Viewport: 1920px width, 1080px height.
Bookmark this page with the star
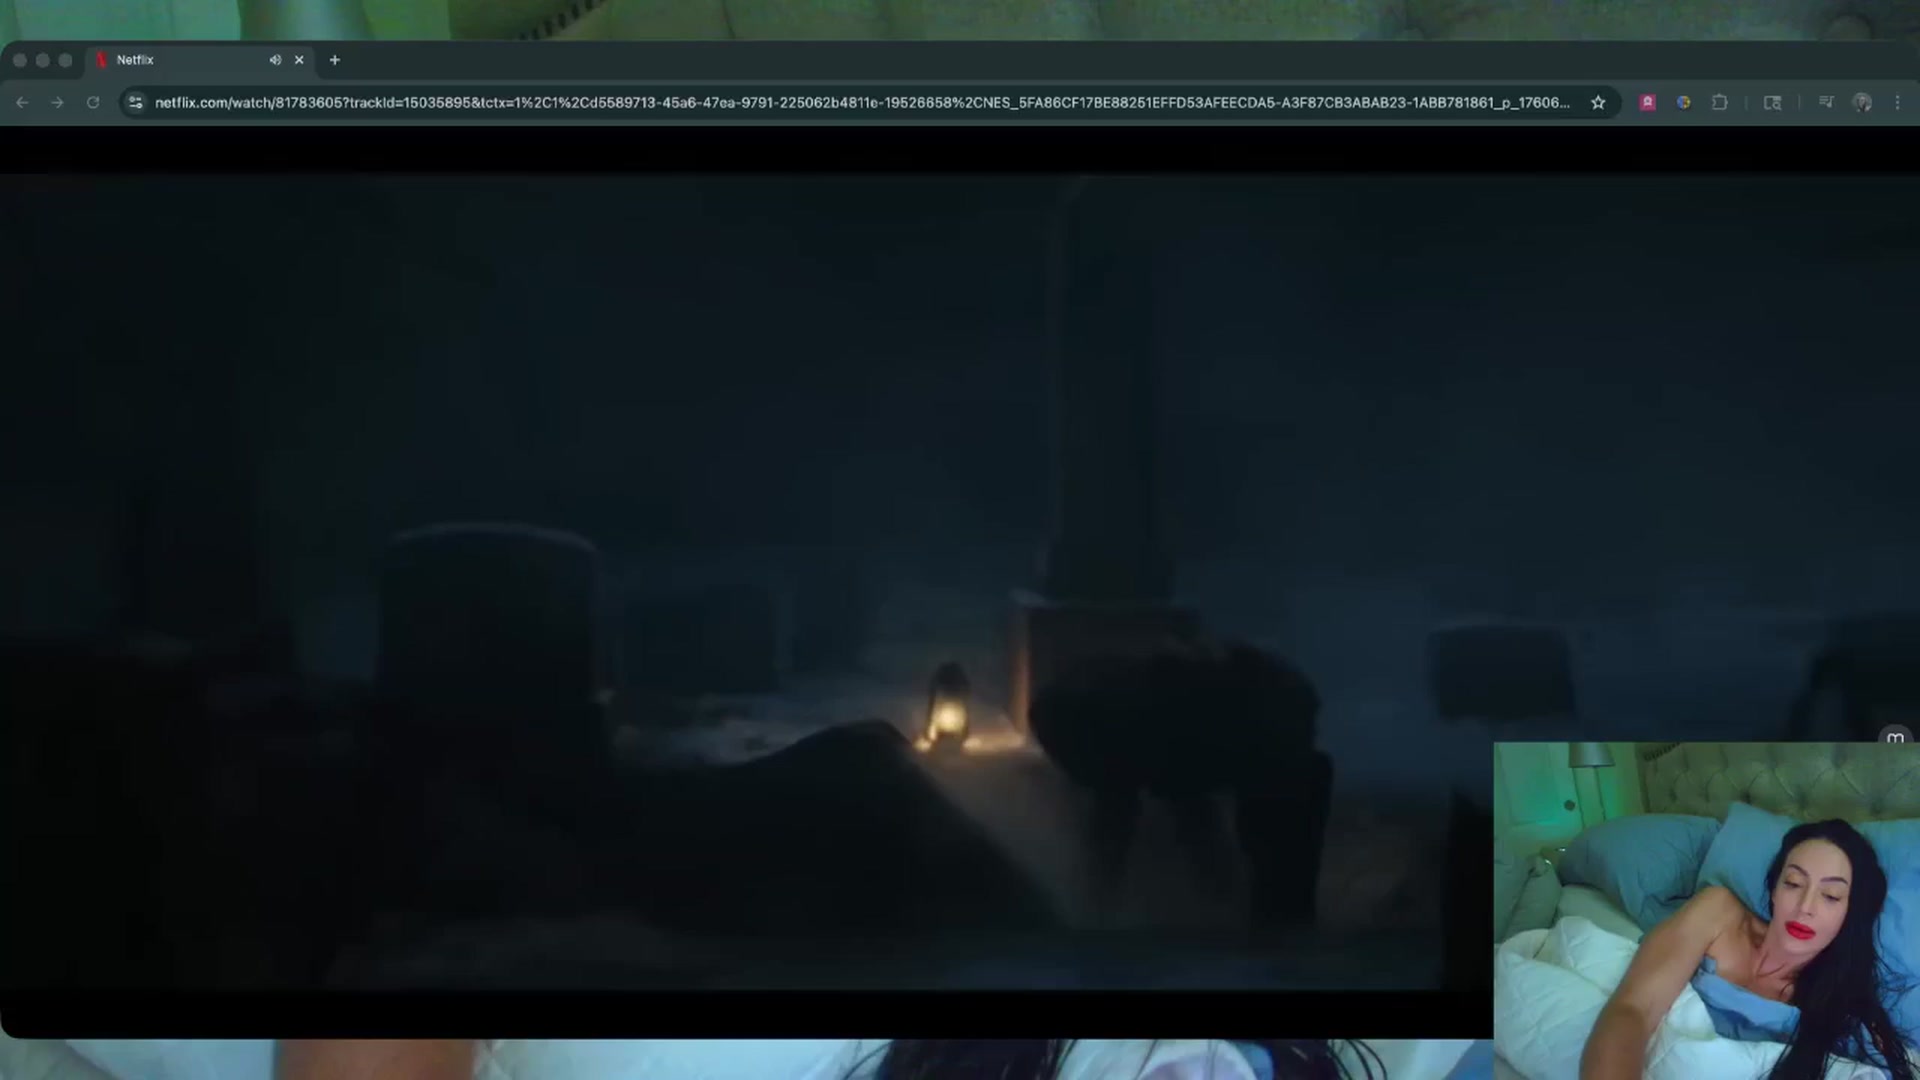[x=1598, y=102]
